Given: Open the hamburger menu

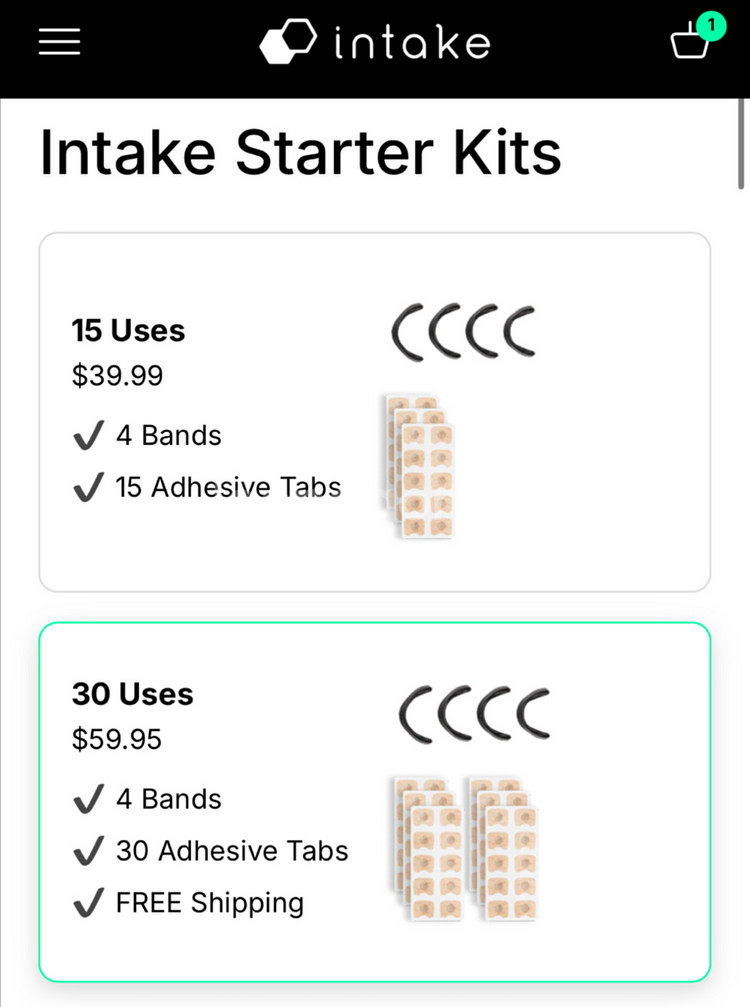Looking at the screenshot, I should 59,42.
